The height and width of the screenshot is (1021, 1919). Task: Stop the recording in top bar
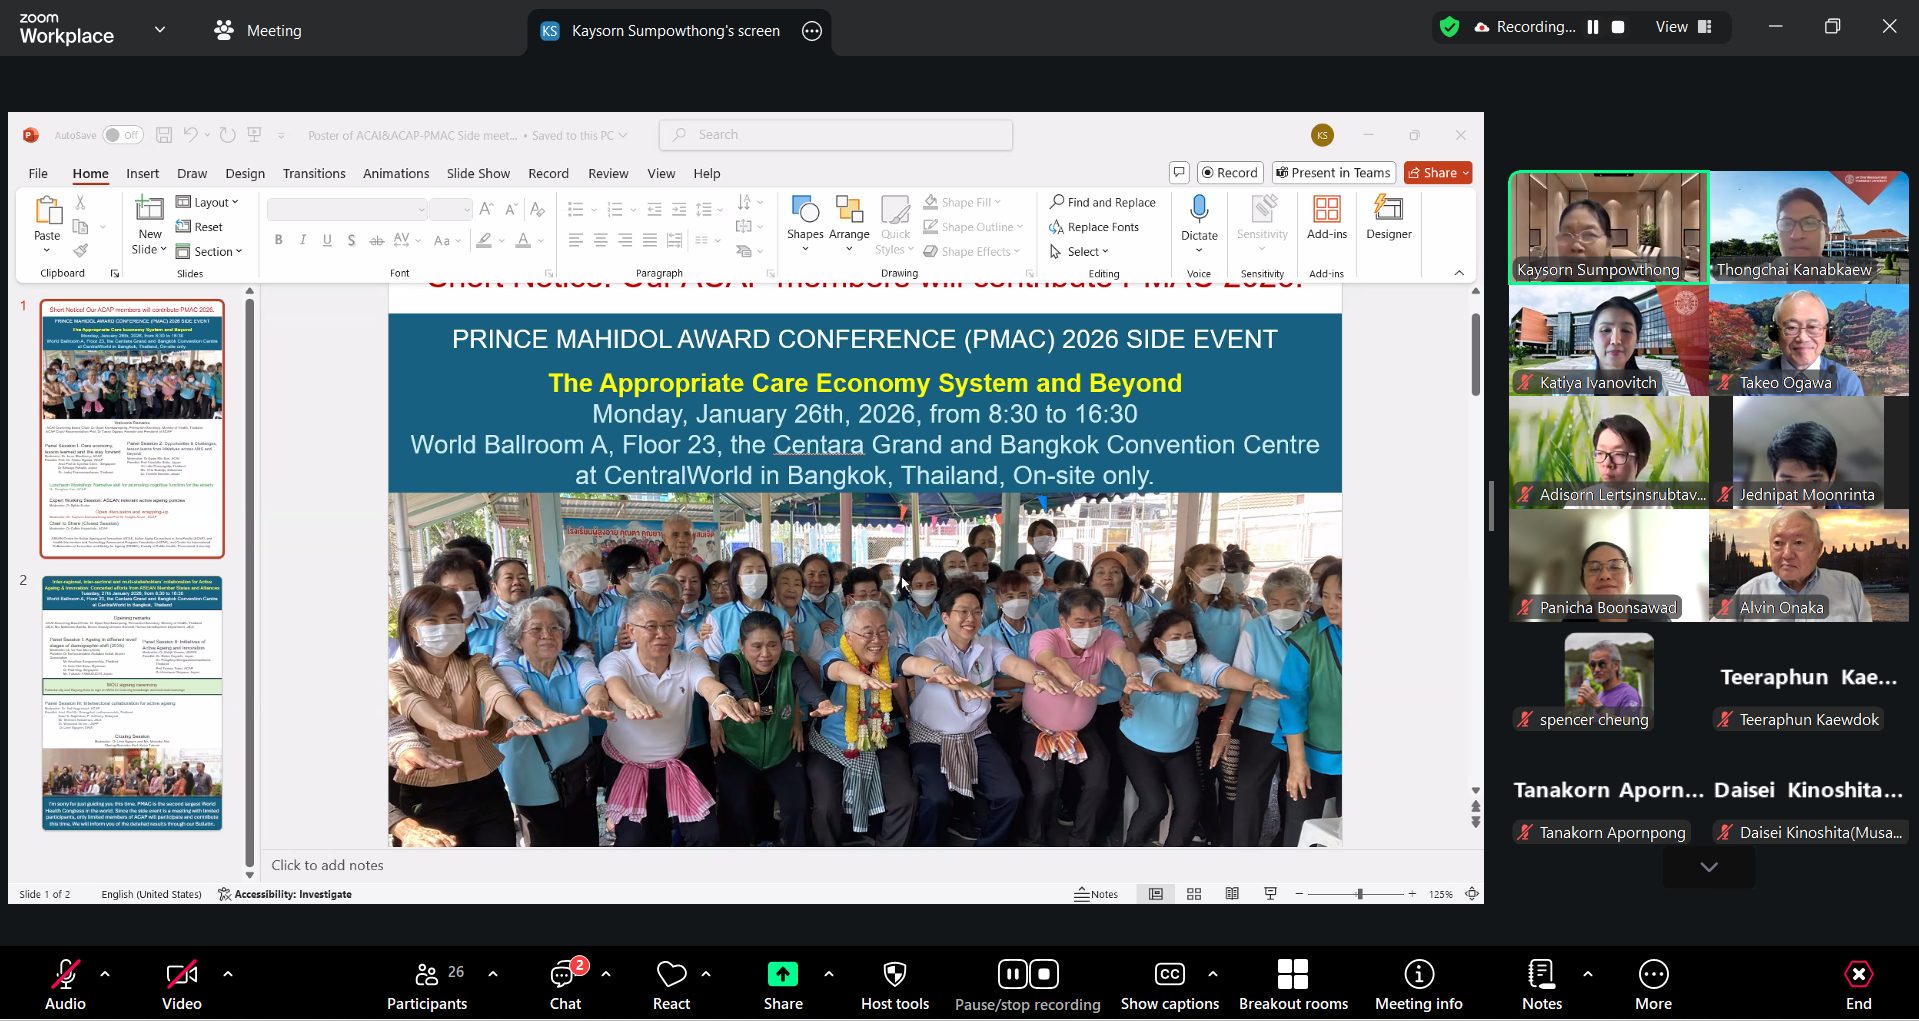[x=1618, y=27]
